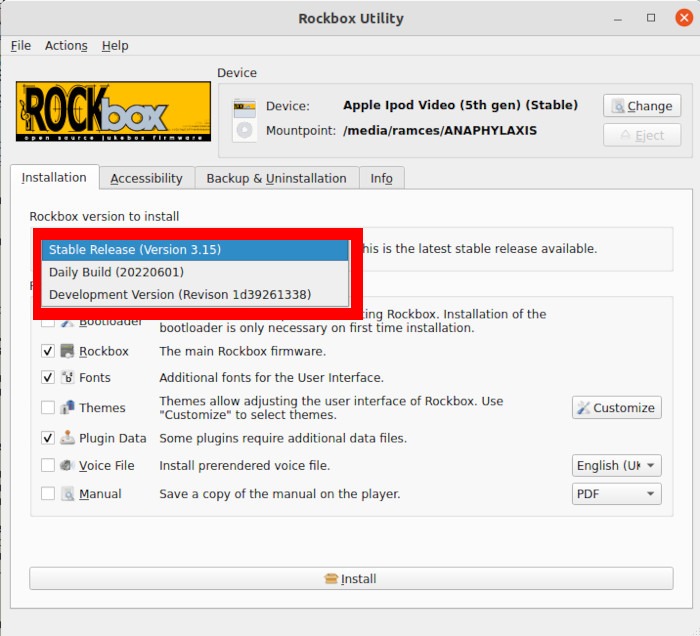Switch to the Installation tab
The height and width of the screenshot is (636, 700).
coord(54,178)
